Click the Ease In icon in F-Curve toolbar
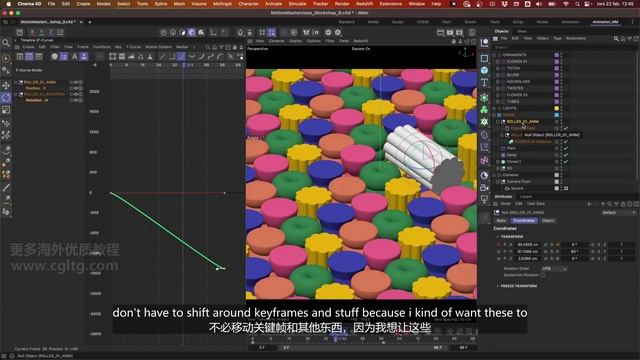This screenshot has width=640, height=360. (x=201, y=56)
